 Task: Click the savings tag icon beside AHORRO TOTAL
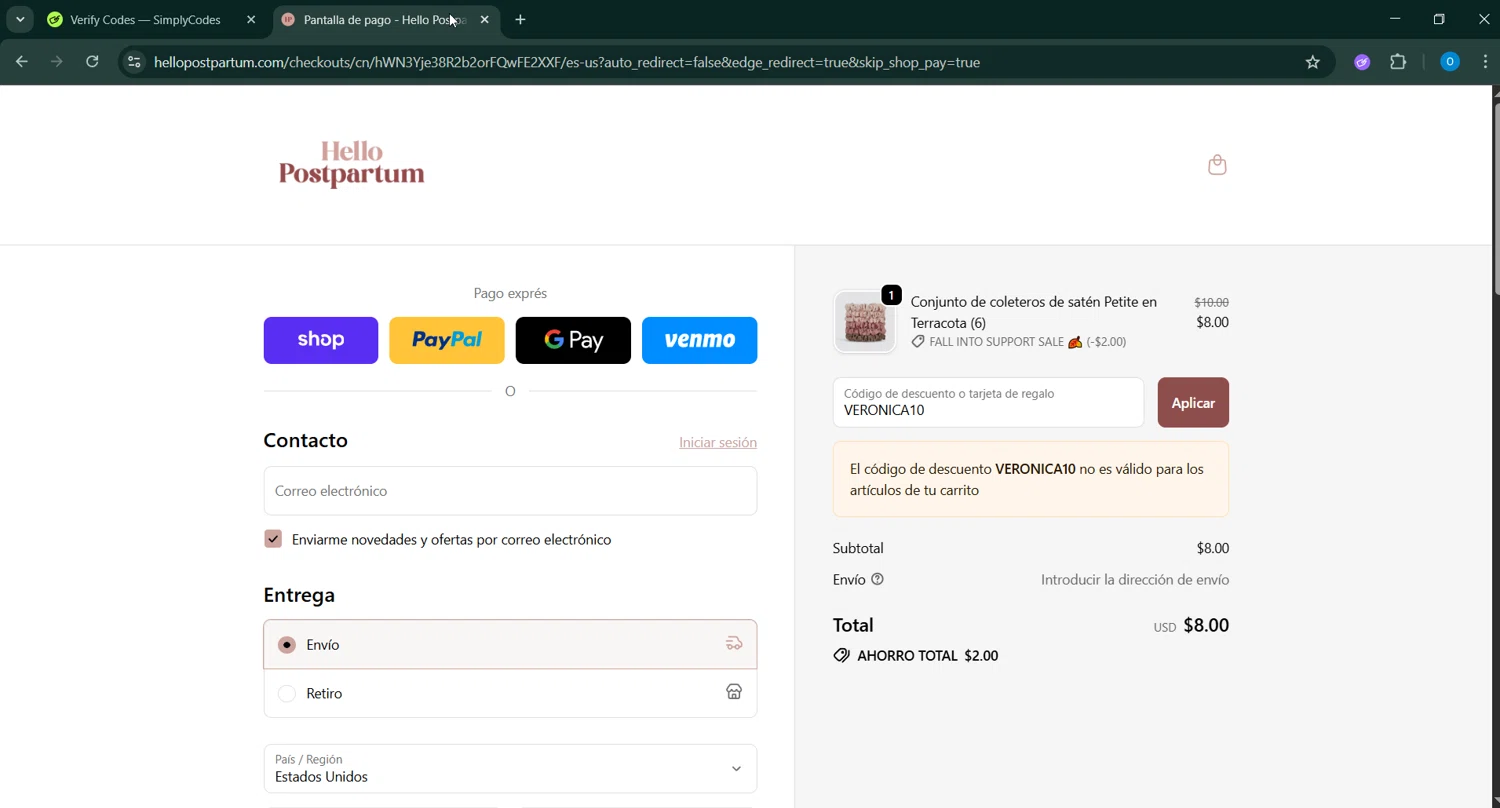tap(841, 656)
